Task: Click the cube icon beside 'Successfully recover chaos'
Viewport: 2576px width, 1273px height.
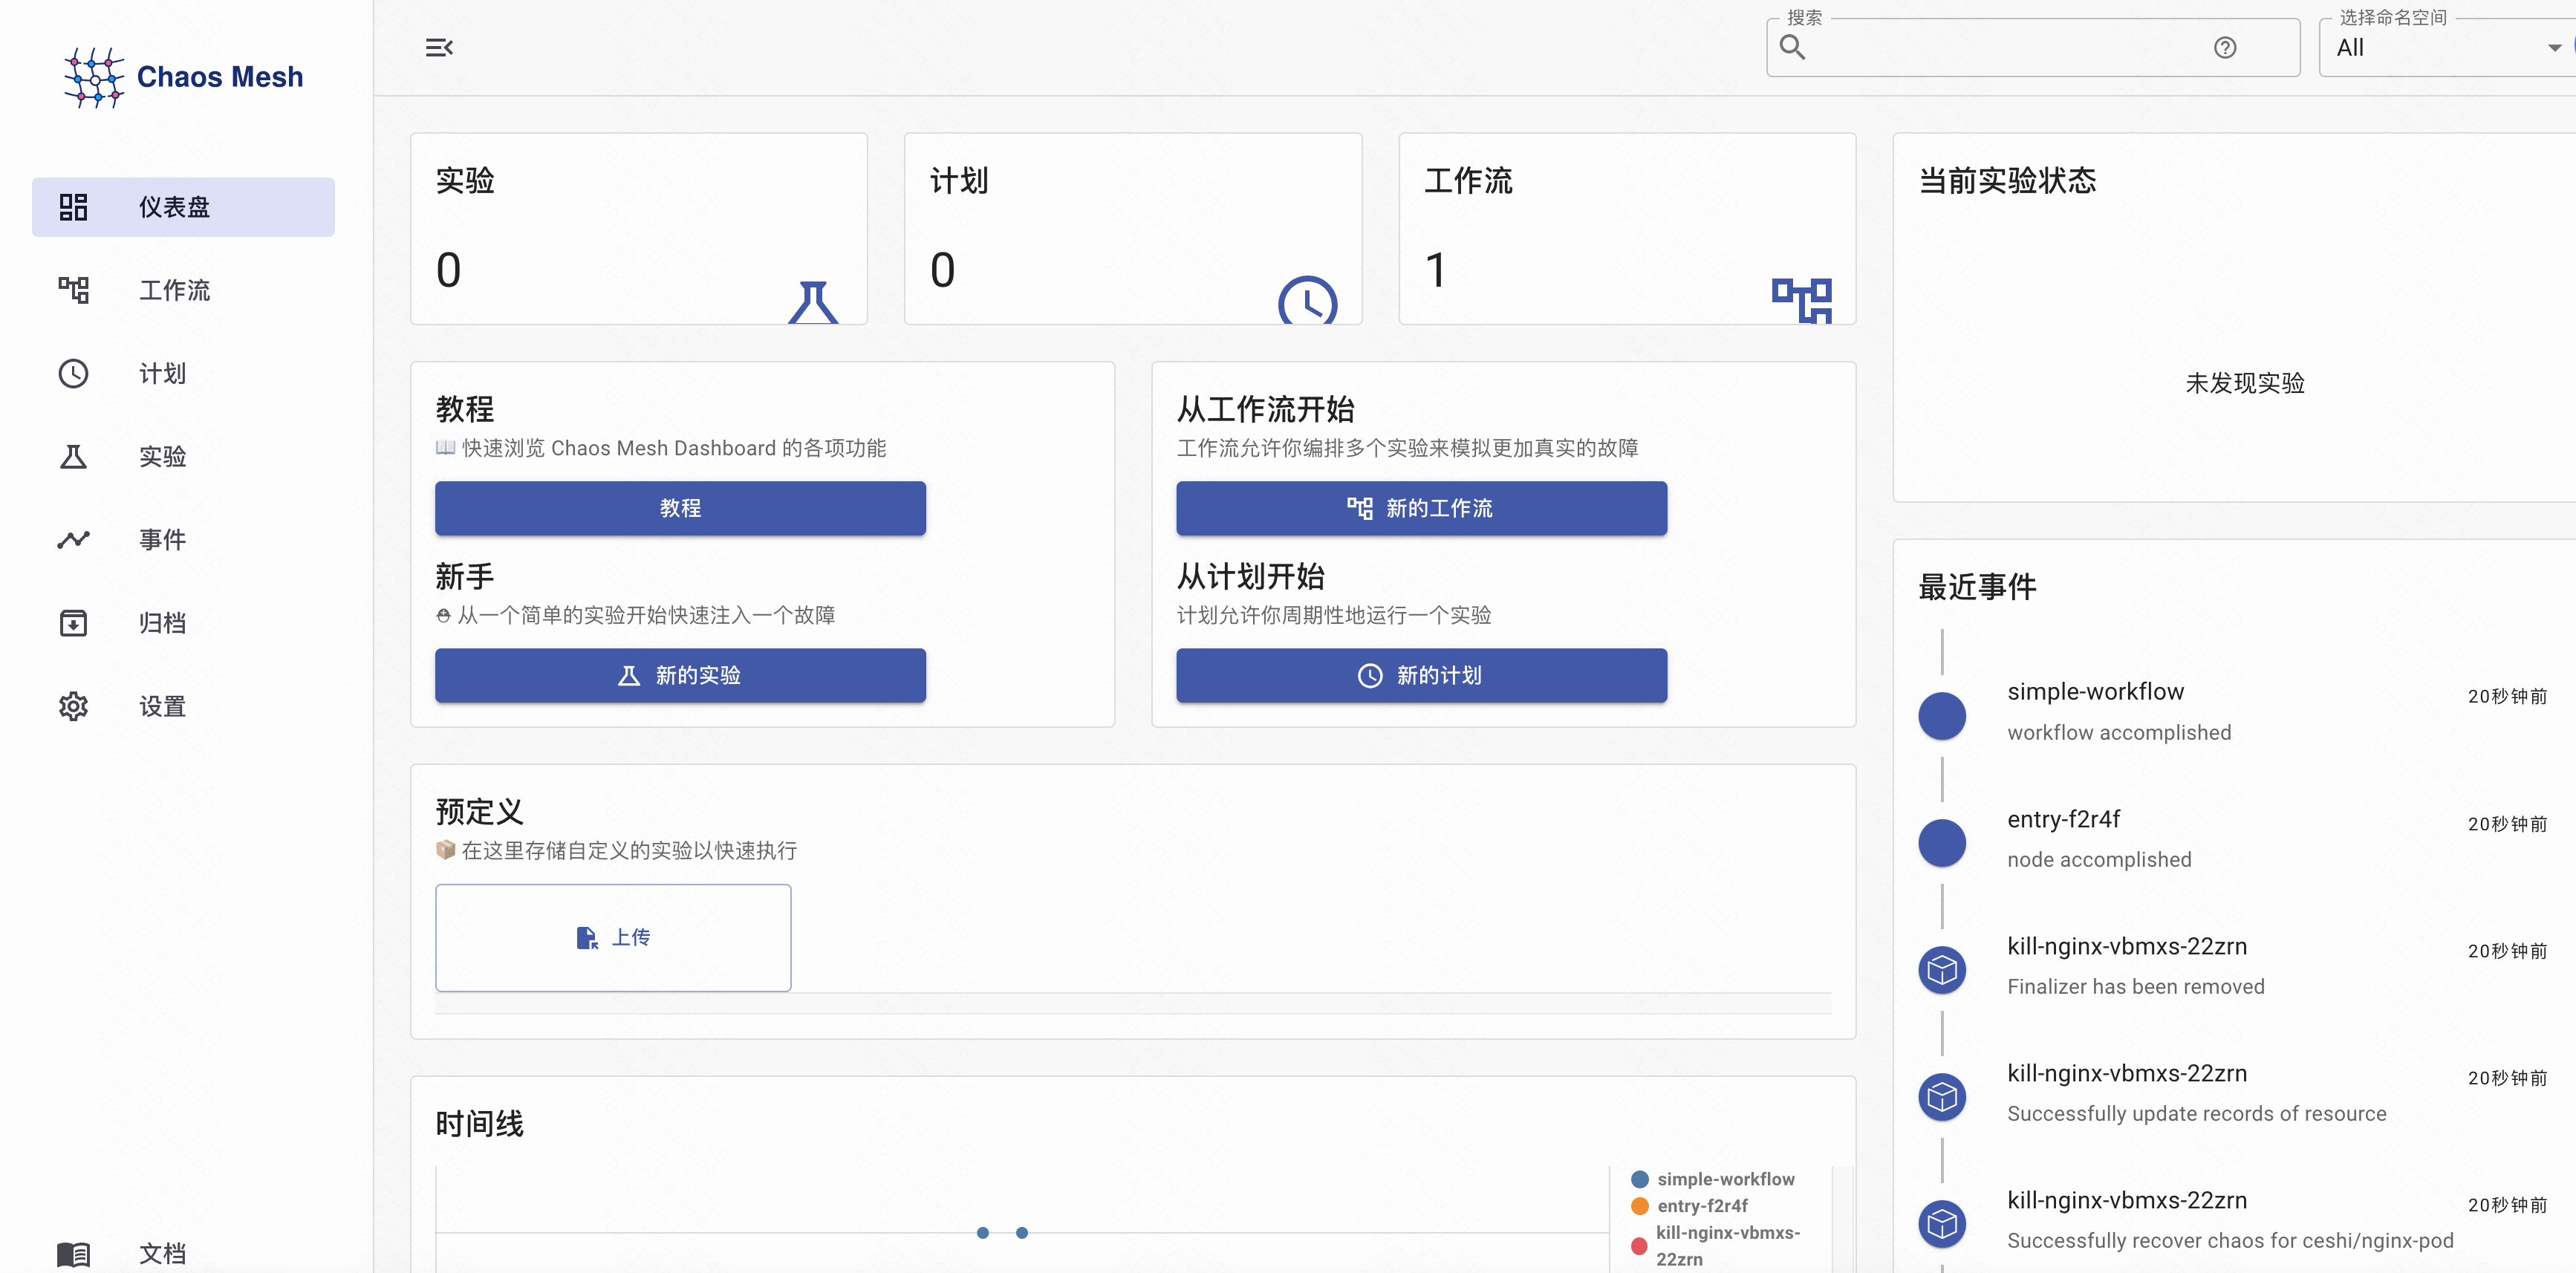Action: click(1942, 1224)
